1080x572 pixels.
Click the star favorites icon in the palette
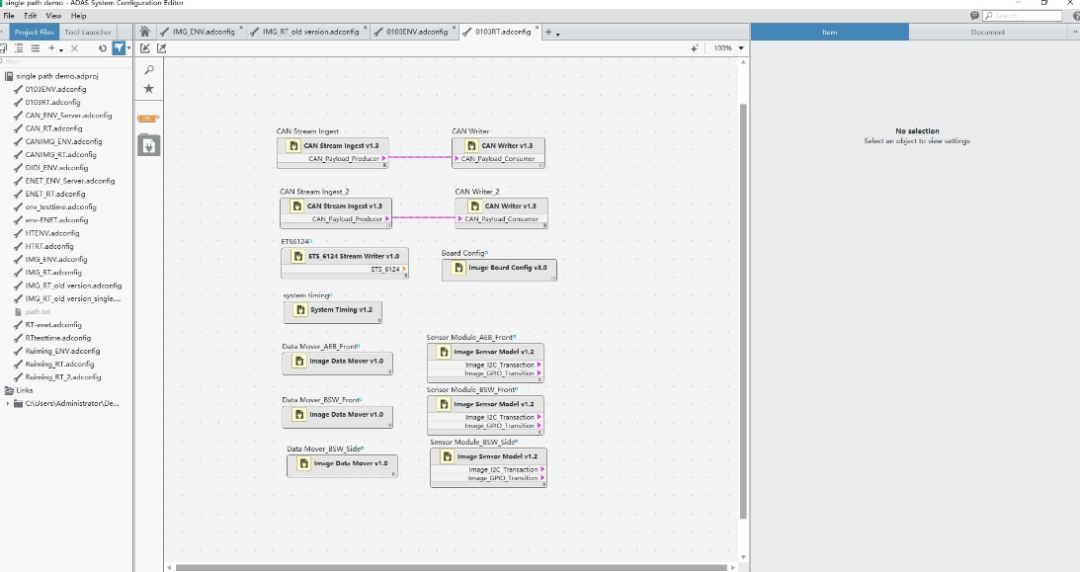[149, 89]
